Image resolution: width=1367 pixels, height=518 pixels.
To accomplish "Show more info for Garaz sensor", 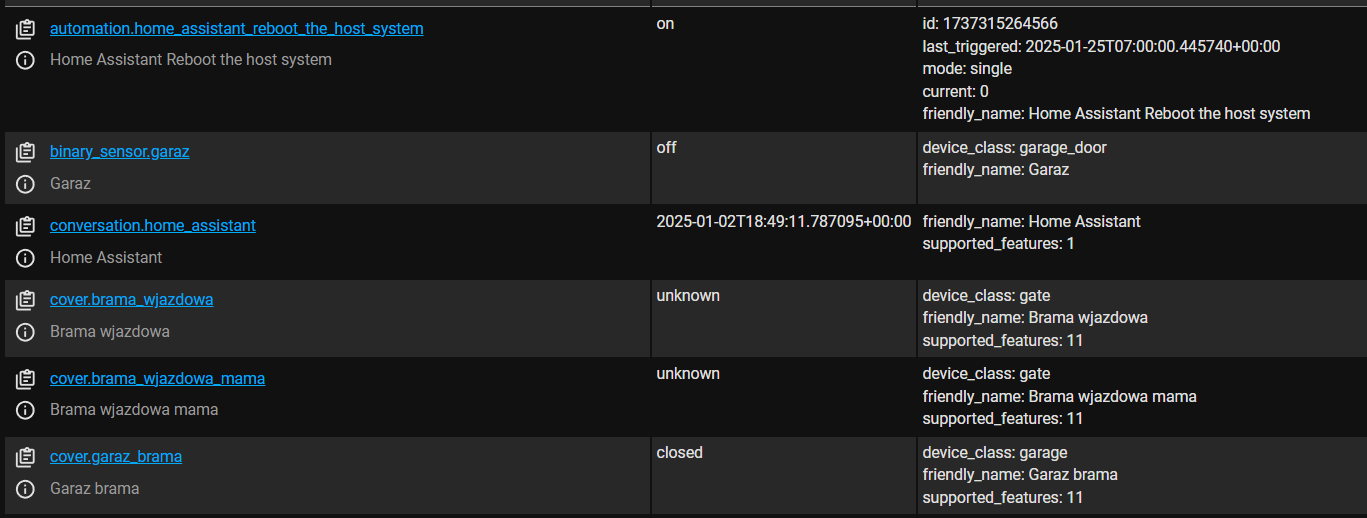I will 25,184.
